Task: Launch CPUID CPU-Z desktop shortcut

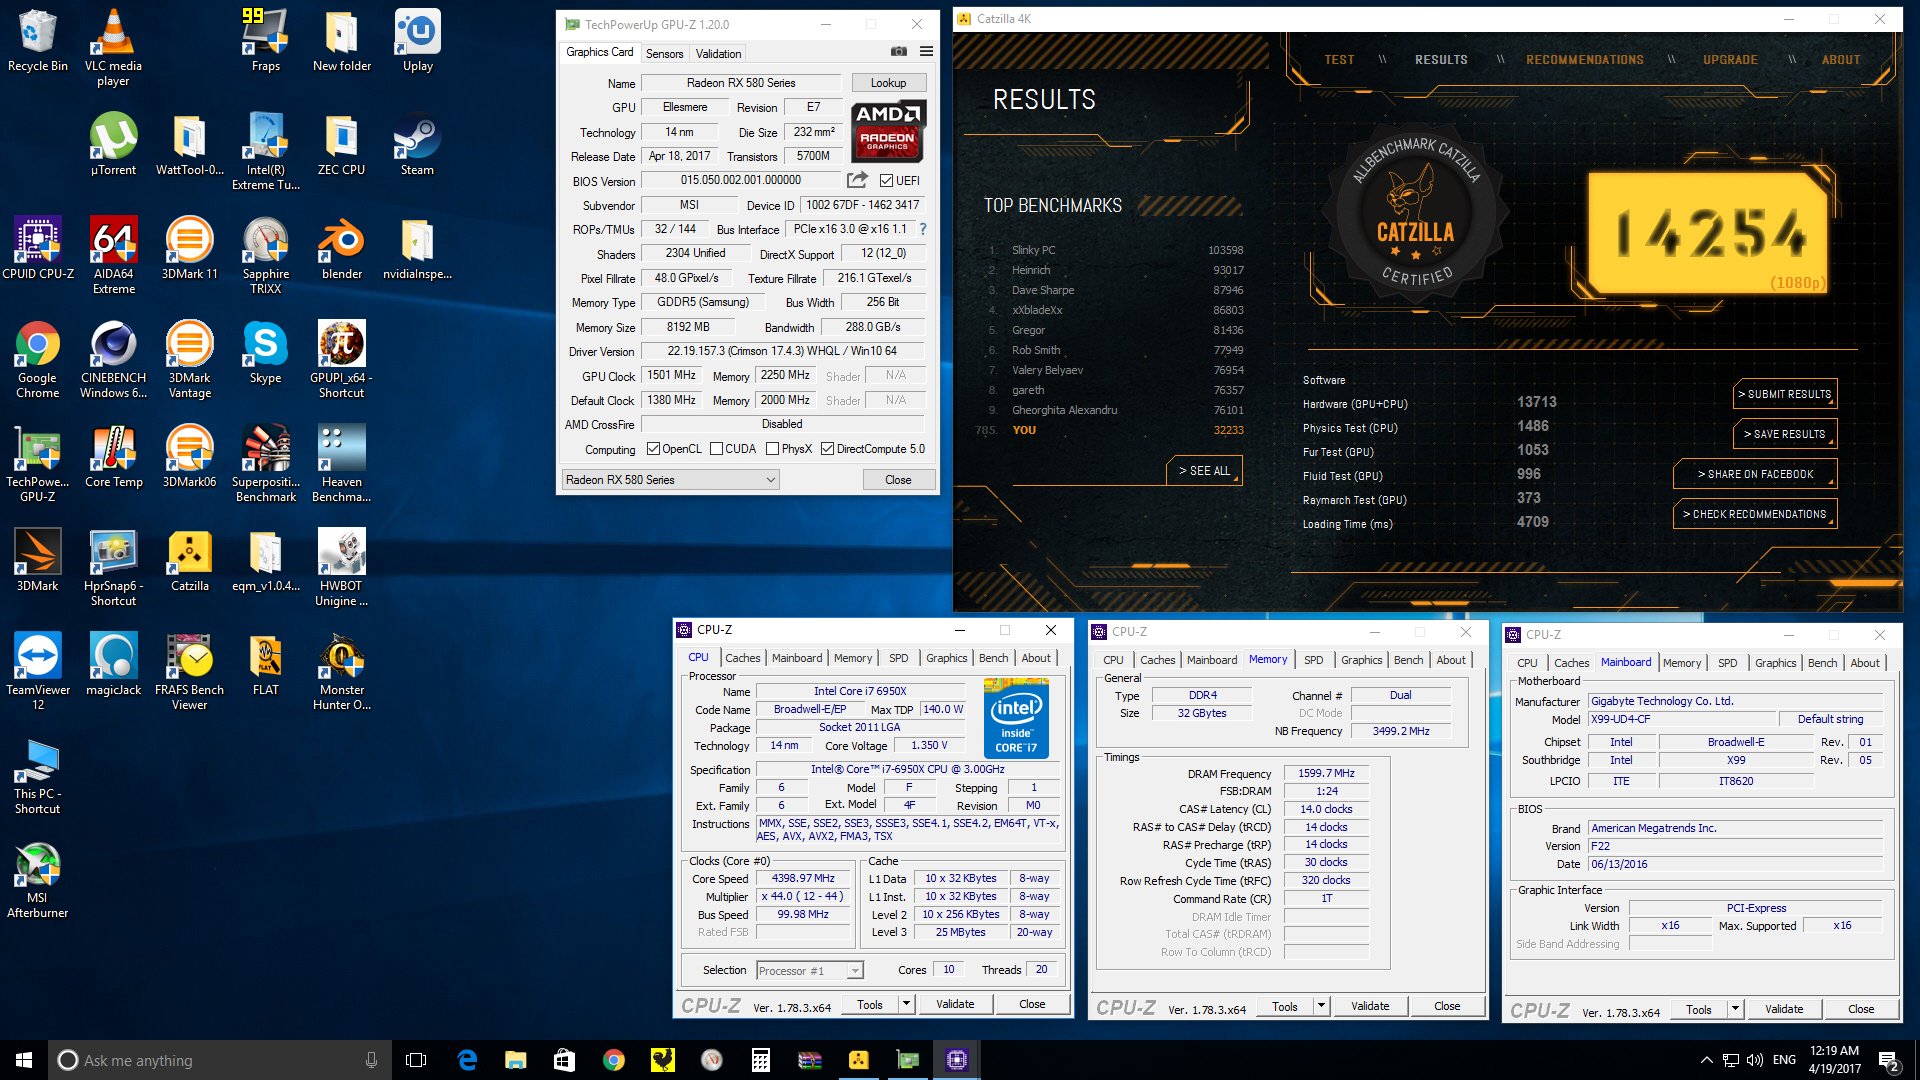Action: coord(38,248)
